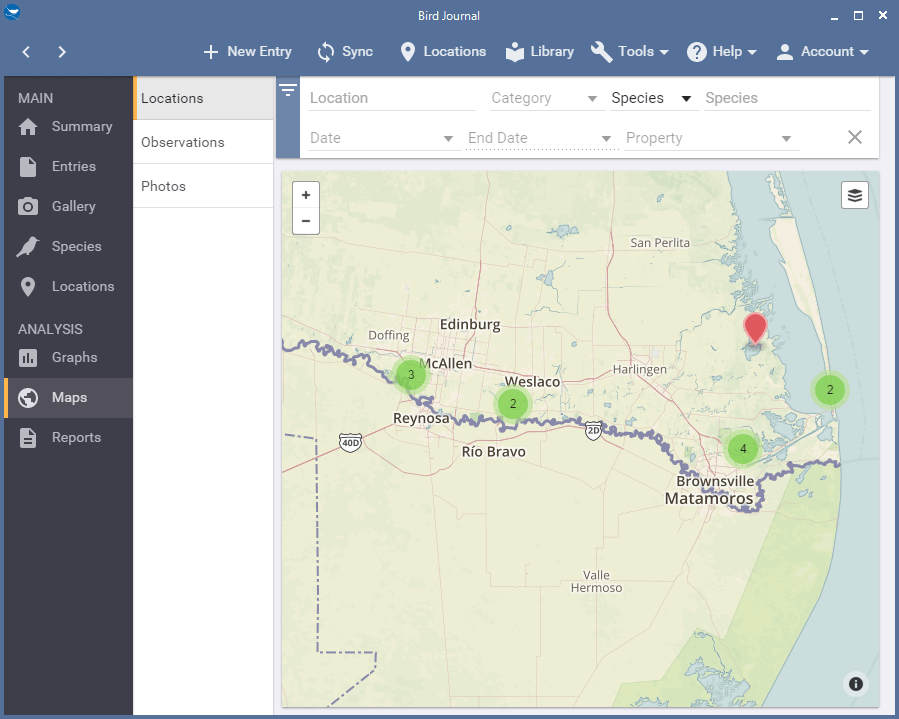
Task: Open the Date dropdown
Action: click(x=382, y=139)
